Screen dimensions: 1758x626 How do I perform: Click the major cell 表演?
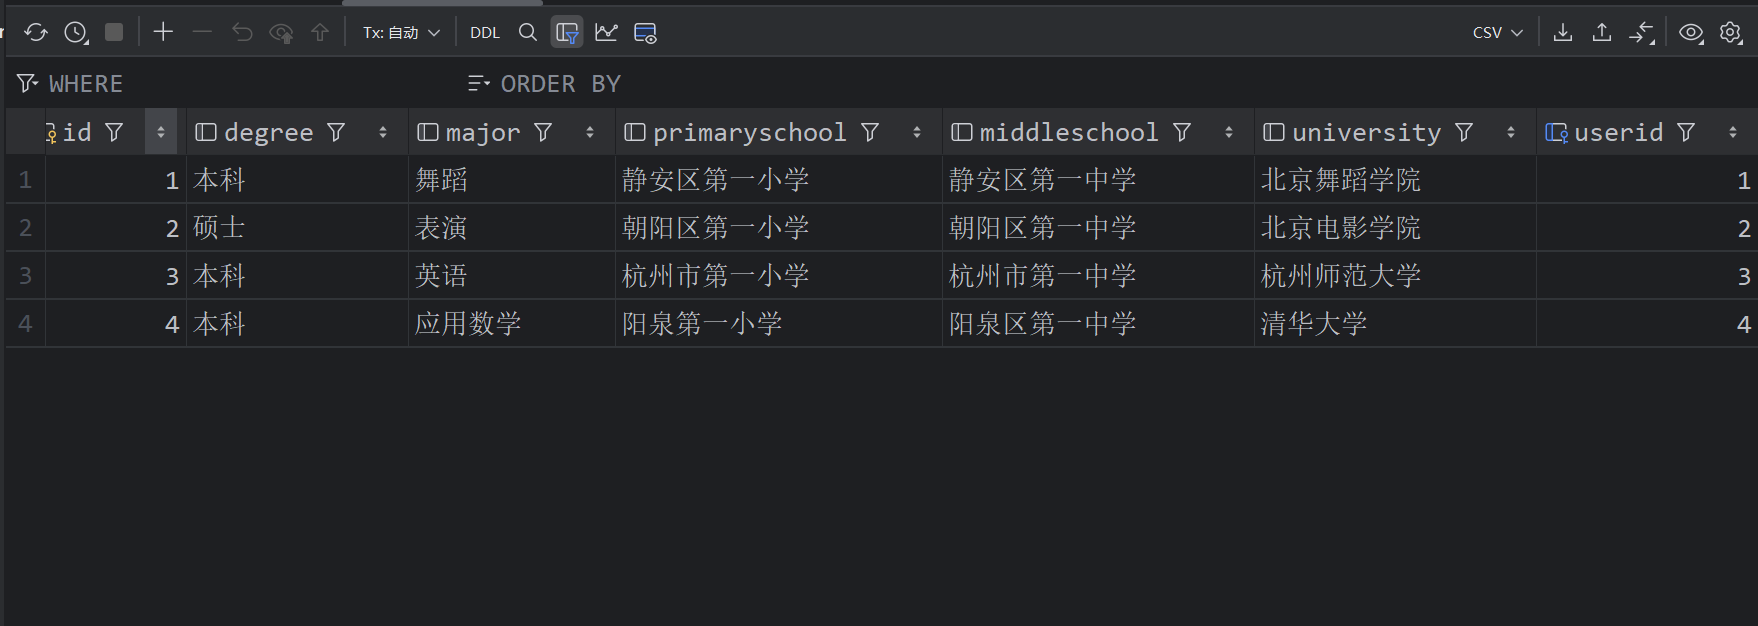point(512,228)
